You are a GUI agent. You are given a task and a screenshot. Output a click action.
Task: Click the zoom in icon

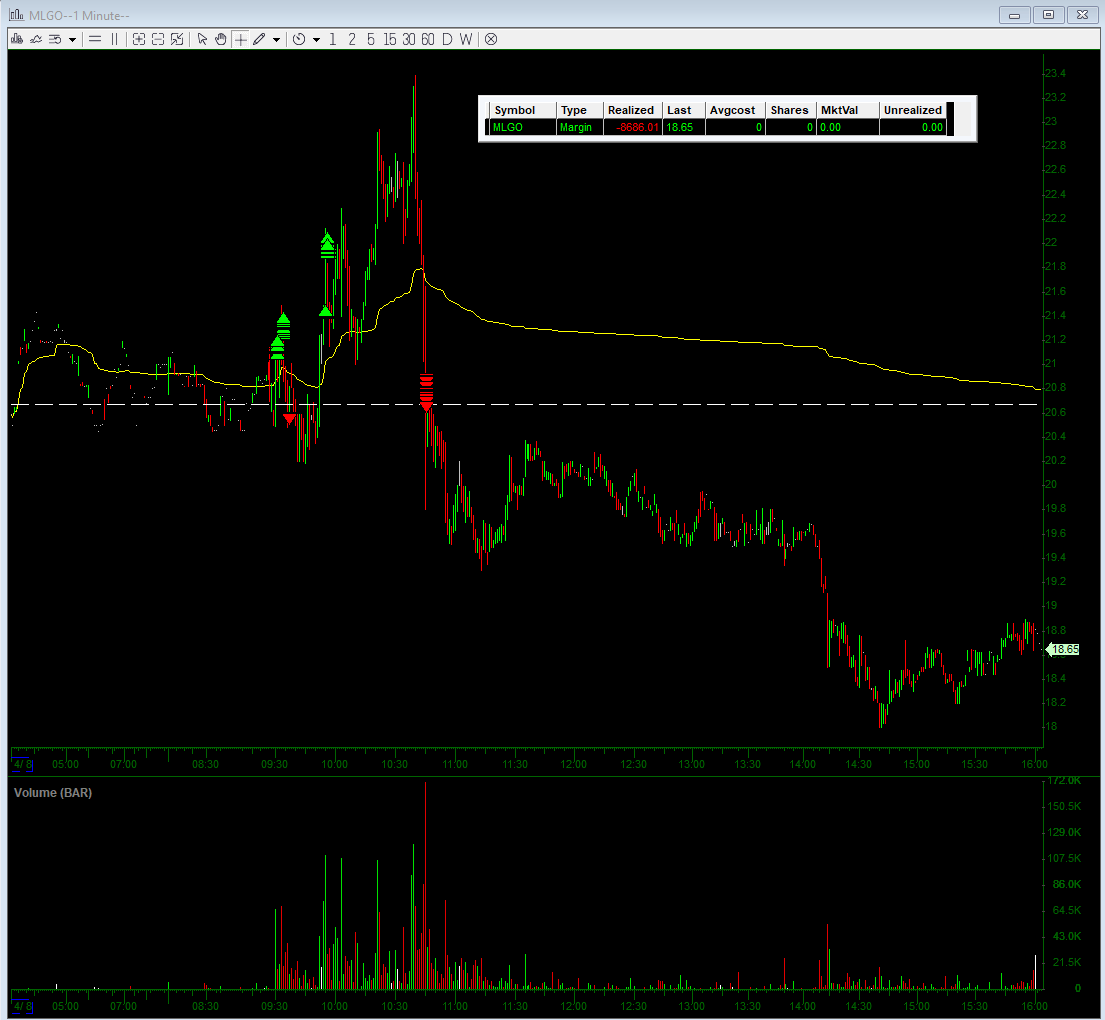tap(139, 39)
